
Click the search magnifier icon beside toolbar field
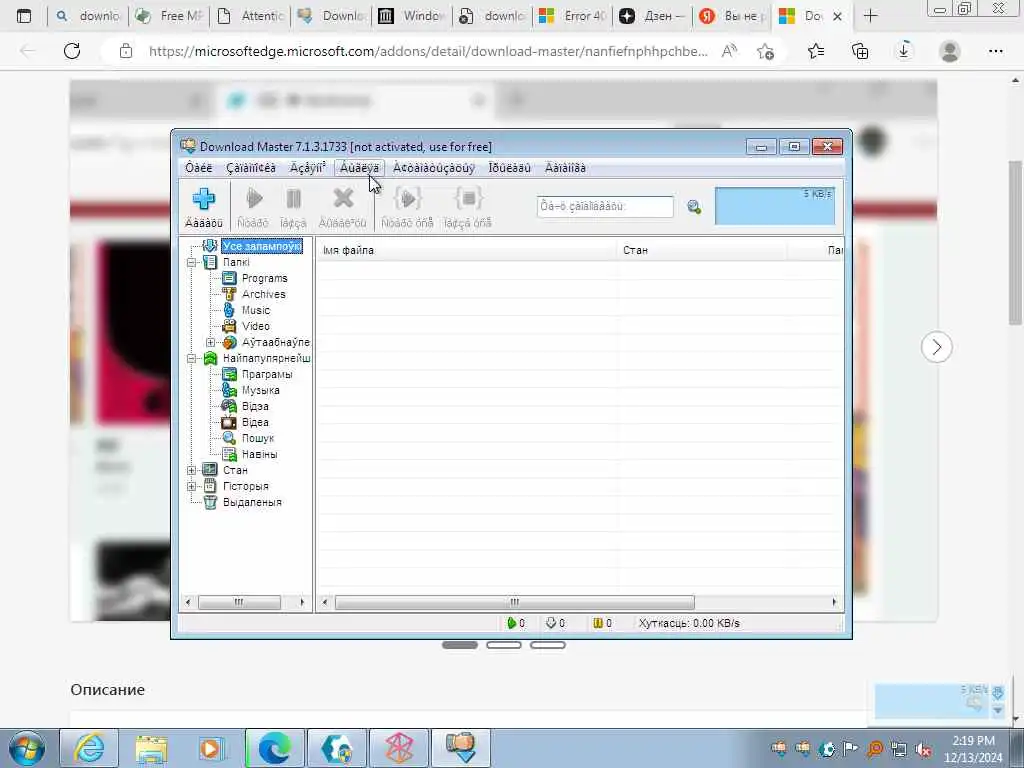pos(694,207)
